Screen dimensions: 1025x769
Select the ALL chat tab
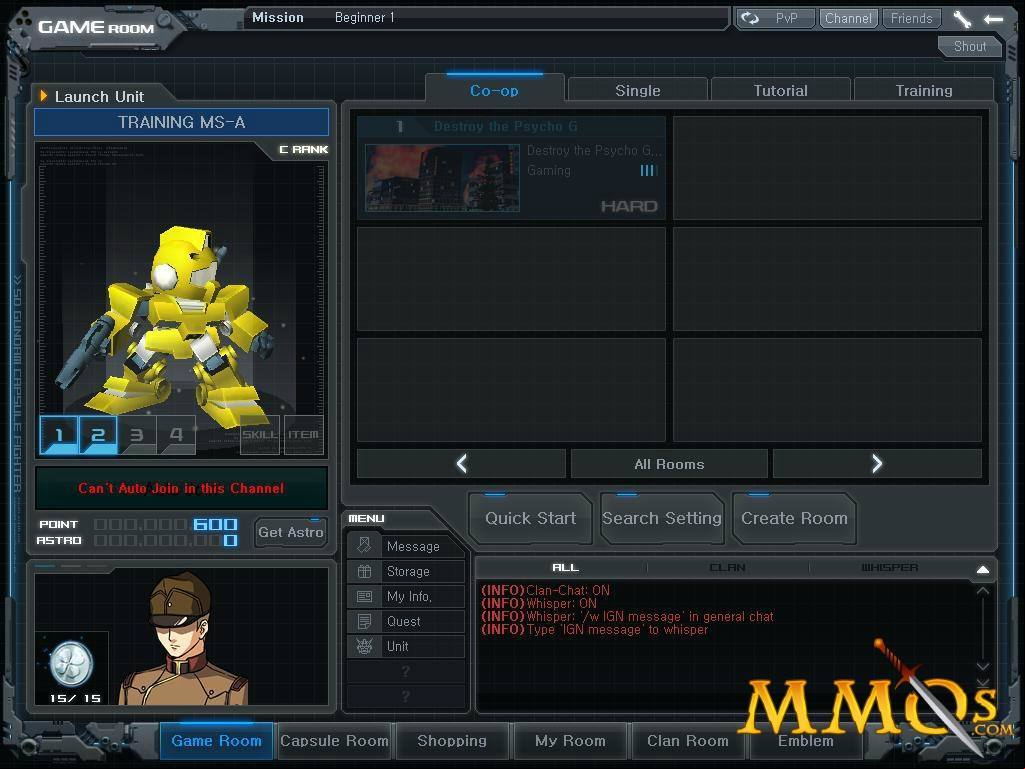565,568
